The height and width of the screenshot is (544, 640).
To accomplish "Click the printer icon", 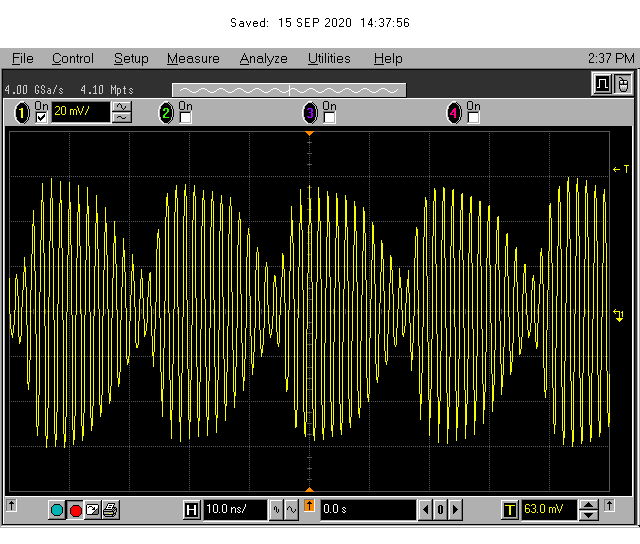I will tap(110, 510).
